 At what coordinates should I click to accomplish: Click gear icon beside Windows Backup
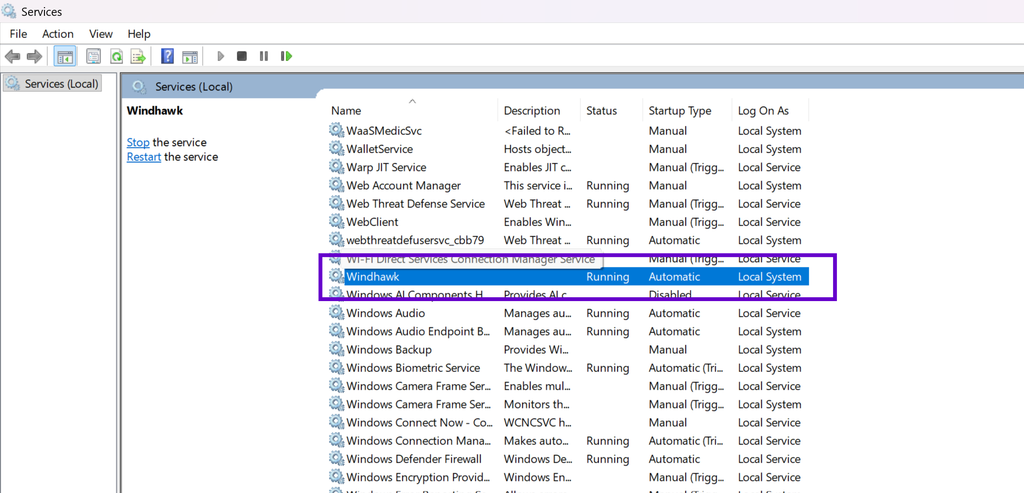pyautogui.click(x=336, y=349)
